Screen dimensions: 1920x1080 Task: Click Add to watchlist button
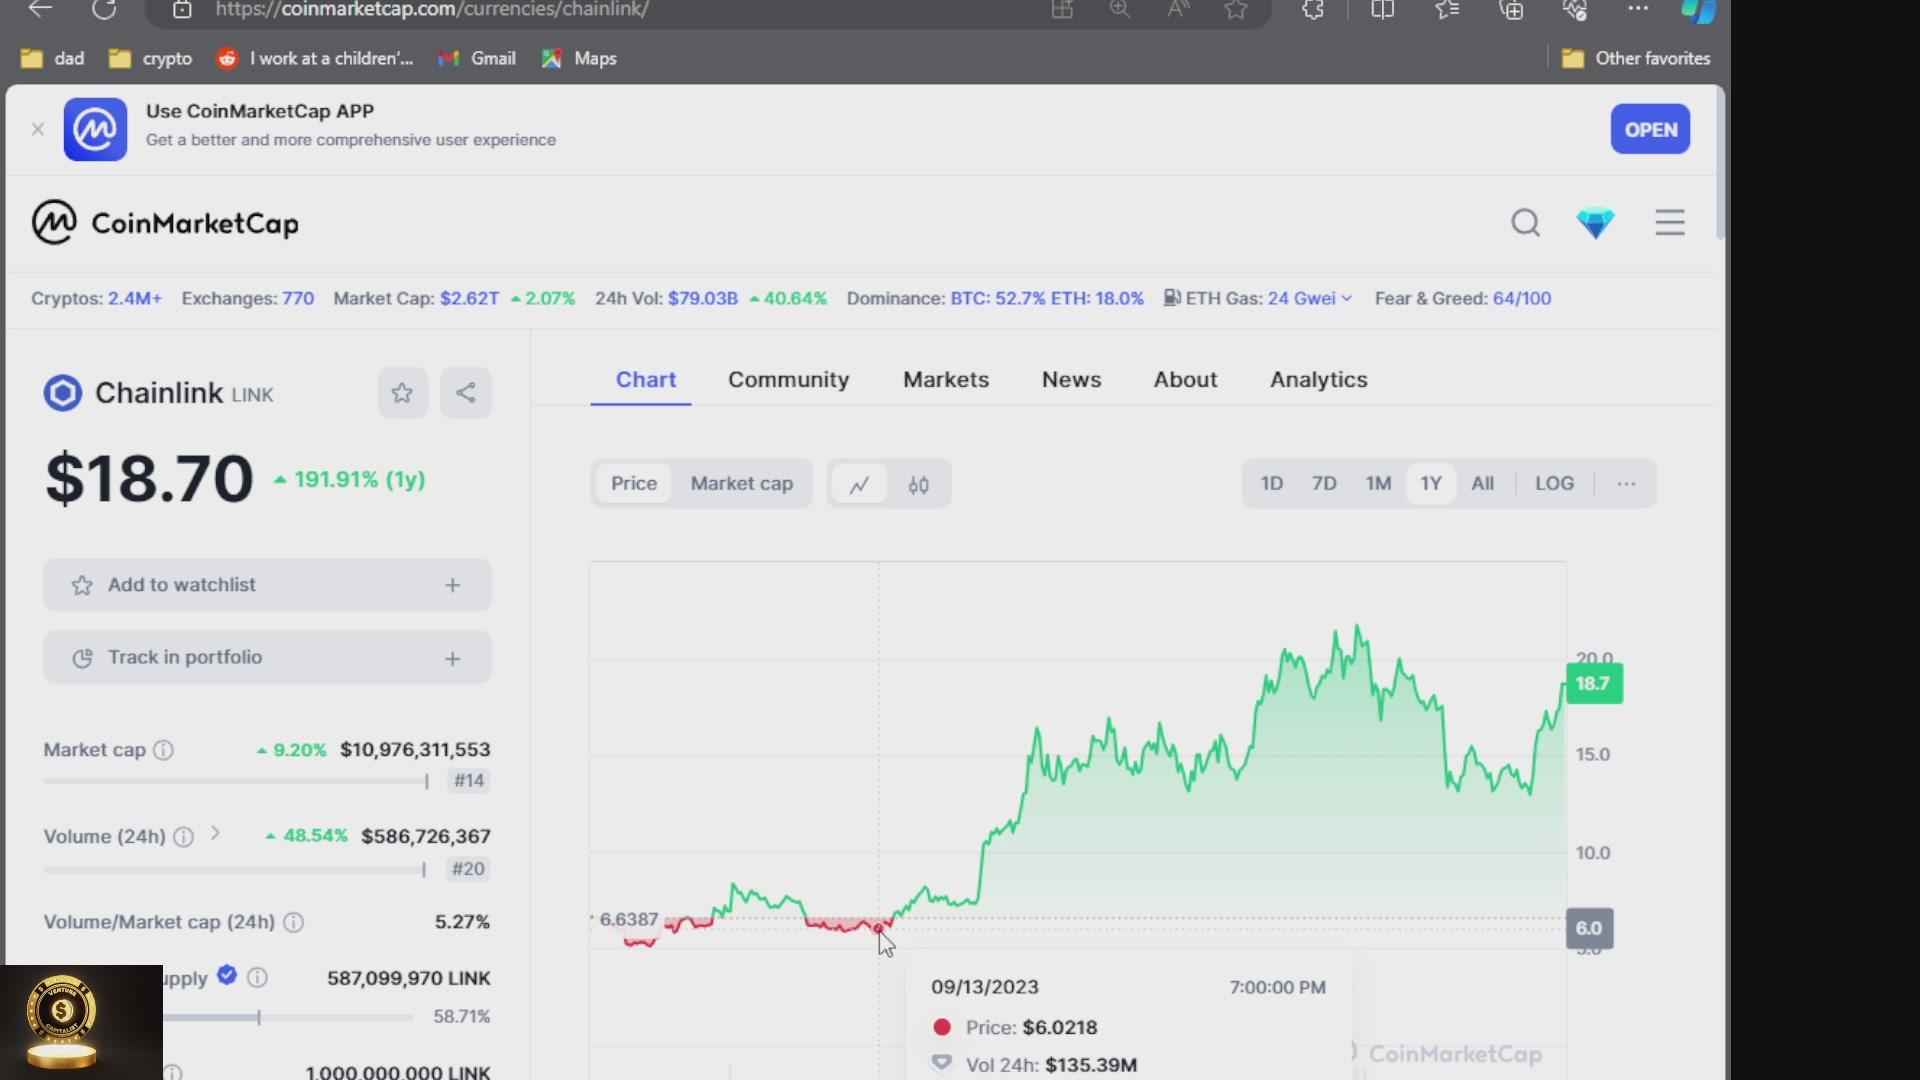click(267, 585)
